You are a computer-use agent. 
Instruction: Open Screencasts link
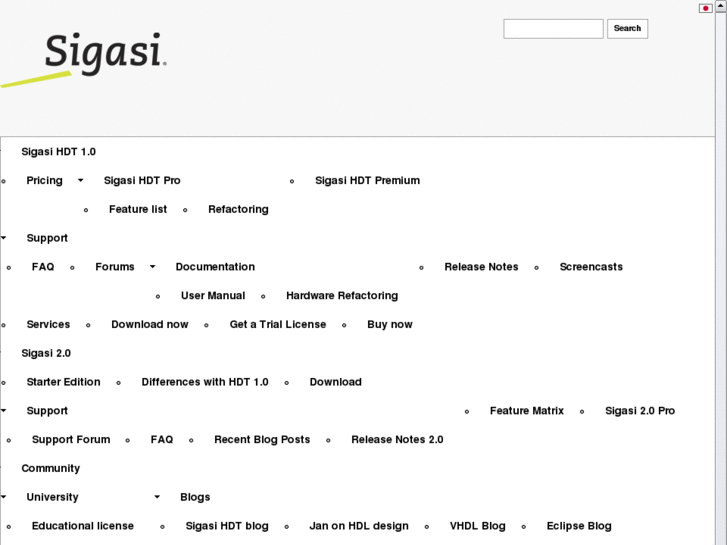pyautogui.click(x=591, y=267)
